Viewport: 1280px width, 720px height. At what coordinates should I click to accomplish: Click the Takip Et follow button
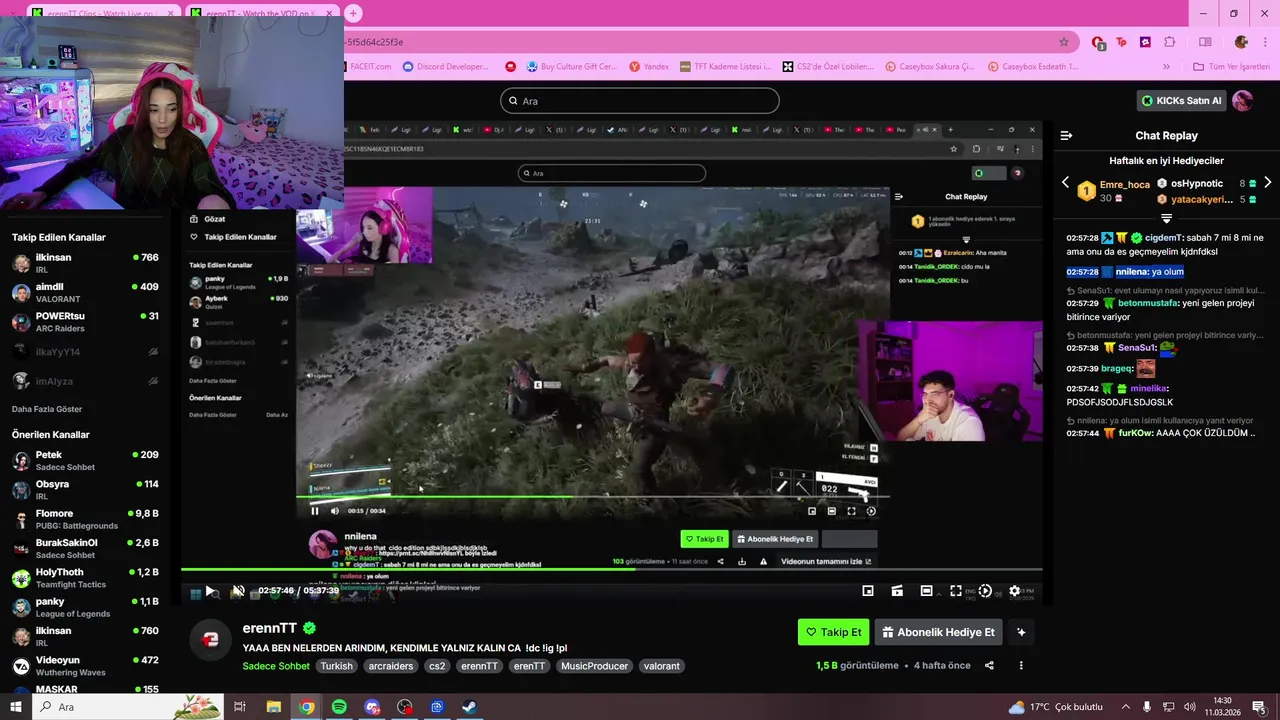(x=834, y=632)
